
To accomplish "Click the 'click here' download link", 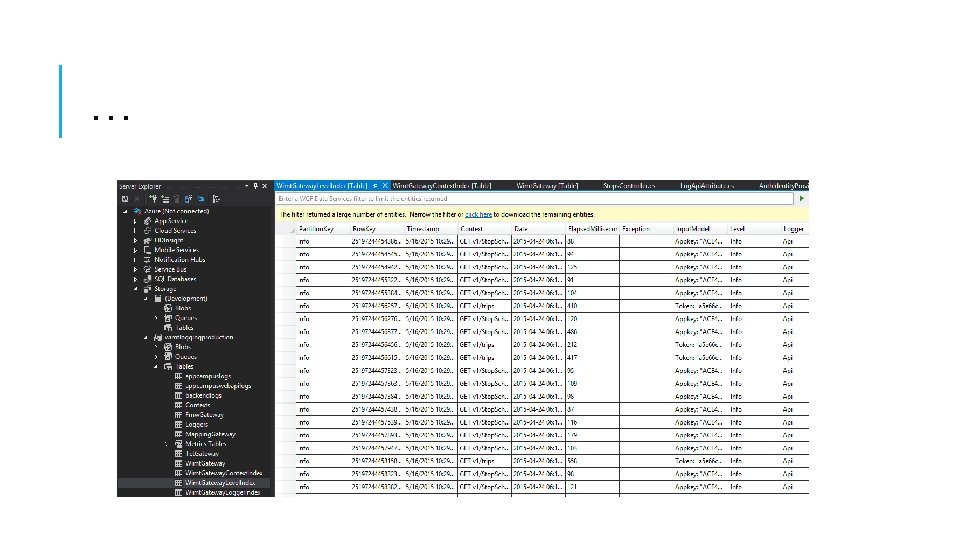I will tap(478, 215).
